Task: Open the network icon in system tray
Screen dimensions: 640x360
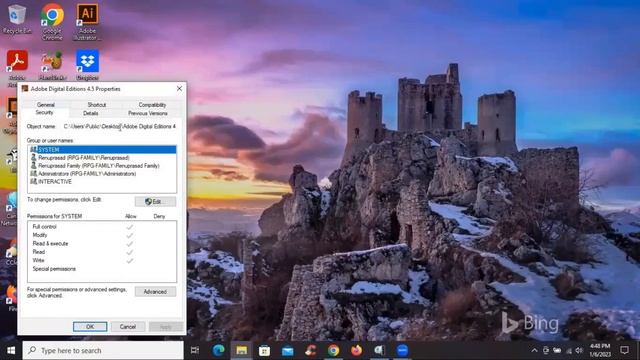Action: (569, 351)
